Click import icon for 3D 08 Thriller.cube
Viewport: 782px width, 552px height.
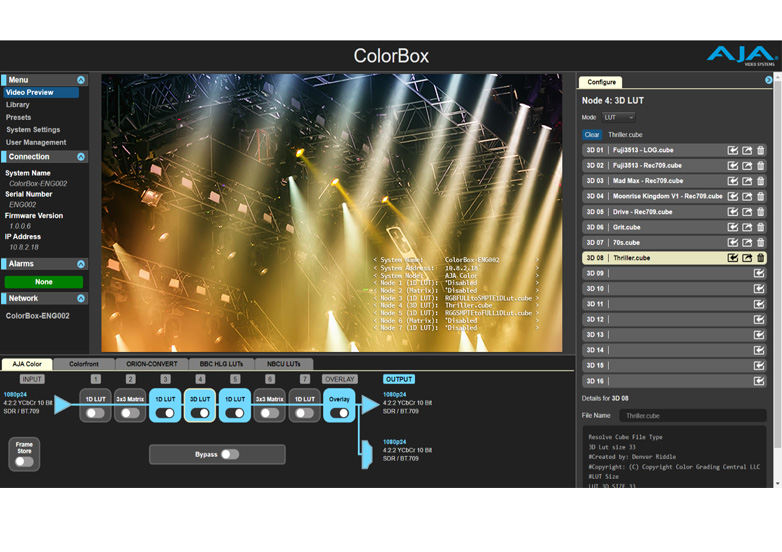[x=733, y=258]
